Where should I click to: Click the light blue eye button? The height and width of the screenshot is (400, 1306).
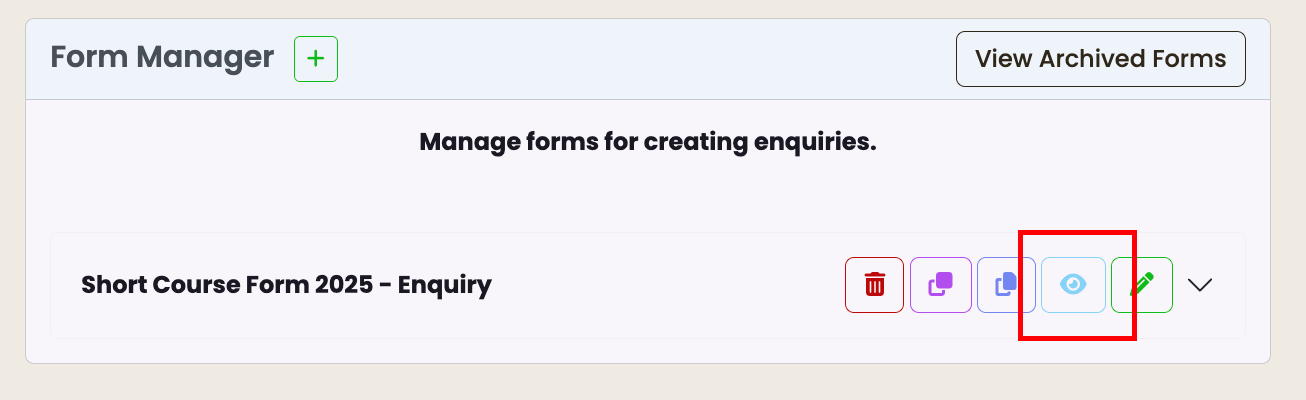coord(1073,285)
